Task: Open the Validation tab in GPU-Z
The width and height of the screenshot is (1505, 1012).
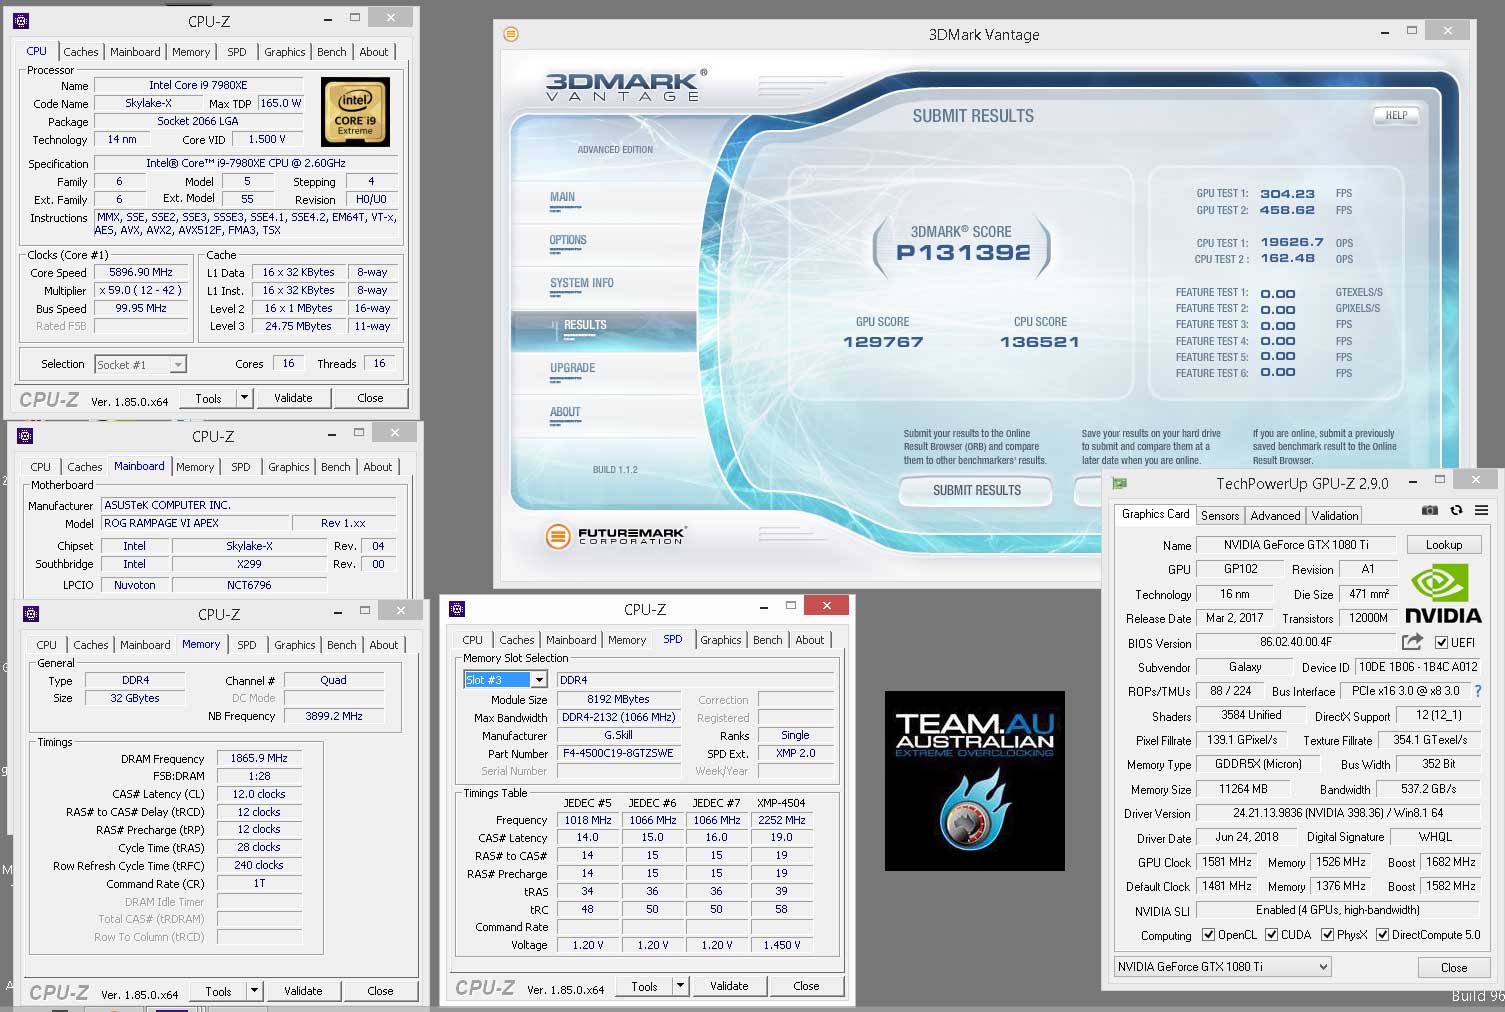Action: 1335,516
